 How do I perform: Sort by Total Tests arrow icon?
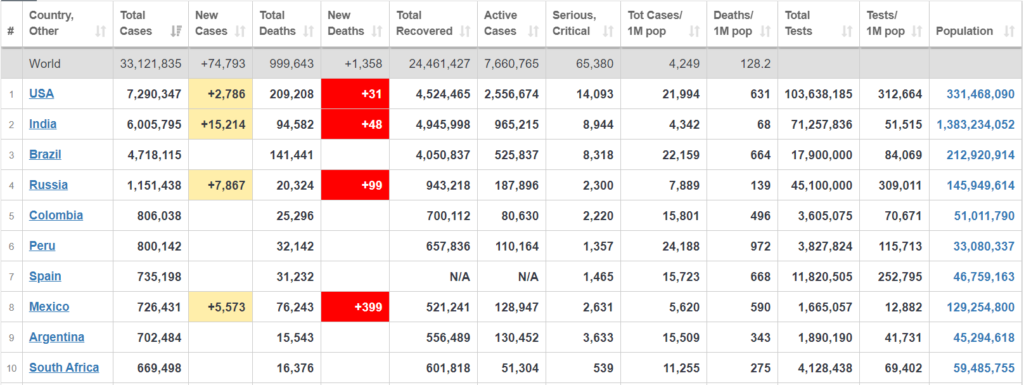point(847,31)
